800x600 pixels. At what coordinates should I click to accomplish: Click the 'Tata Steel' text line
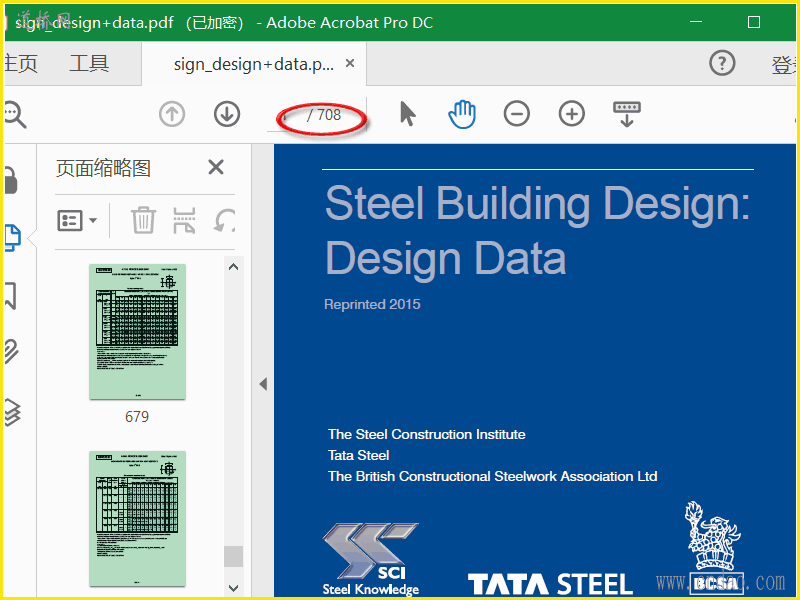(359, 455)
